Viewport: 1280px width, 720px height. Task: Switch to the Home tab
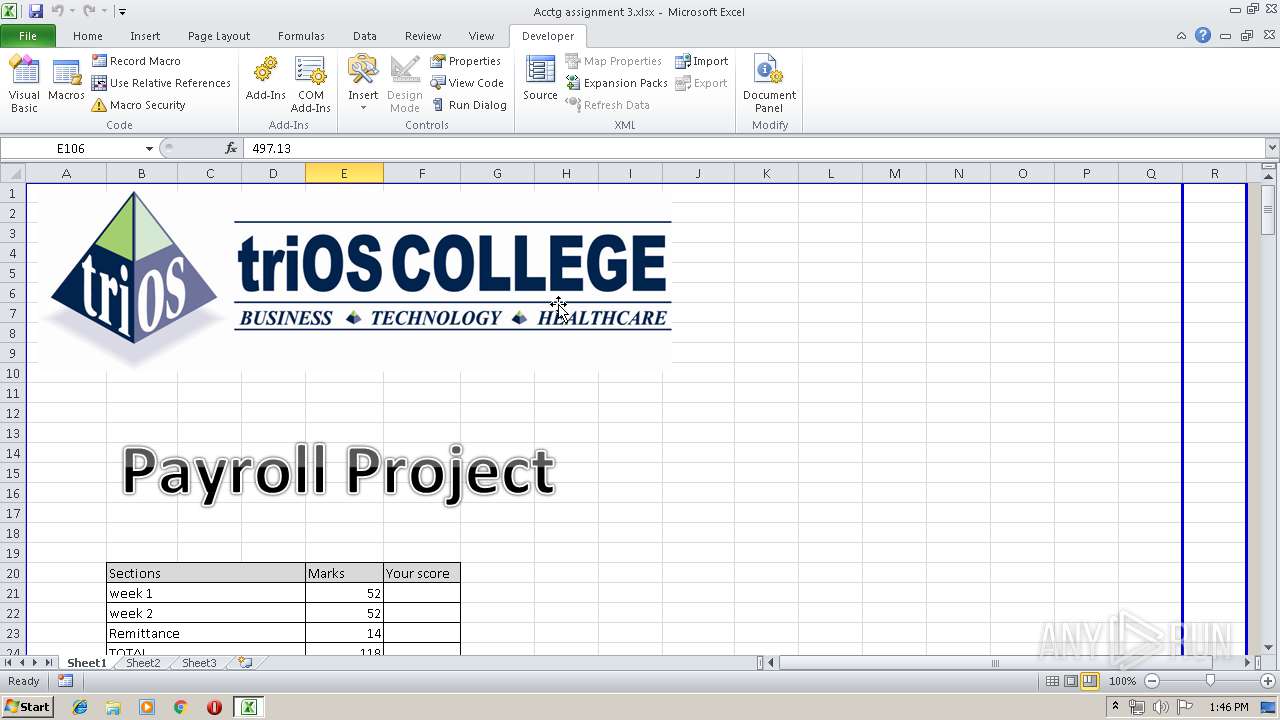(88, 36)
